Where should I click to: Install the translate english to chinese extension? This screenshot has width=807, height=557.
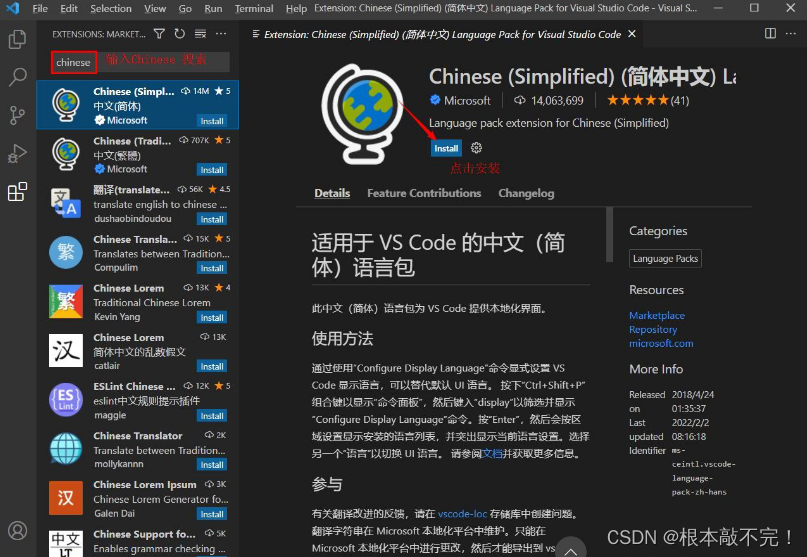click(212, 219)
